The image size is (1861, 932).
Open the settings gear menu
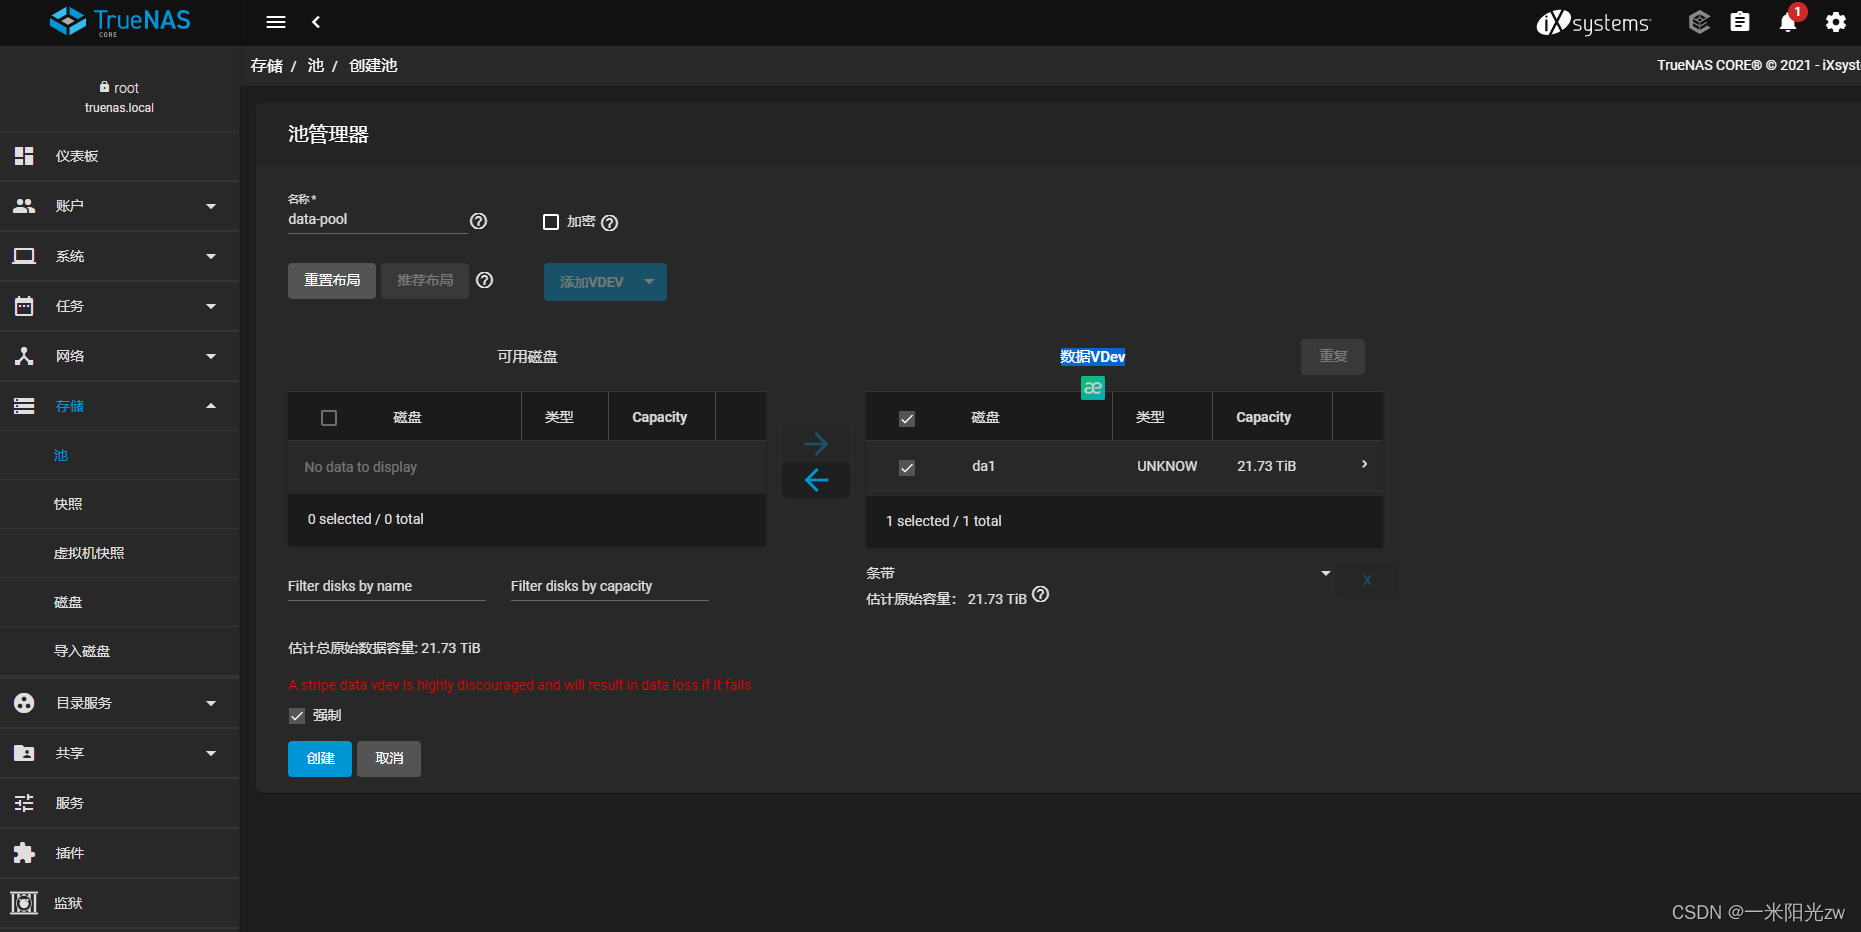click(x=1836, y=22)
